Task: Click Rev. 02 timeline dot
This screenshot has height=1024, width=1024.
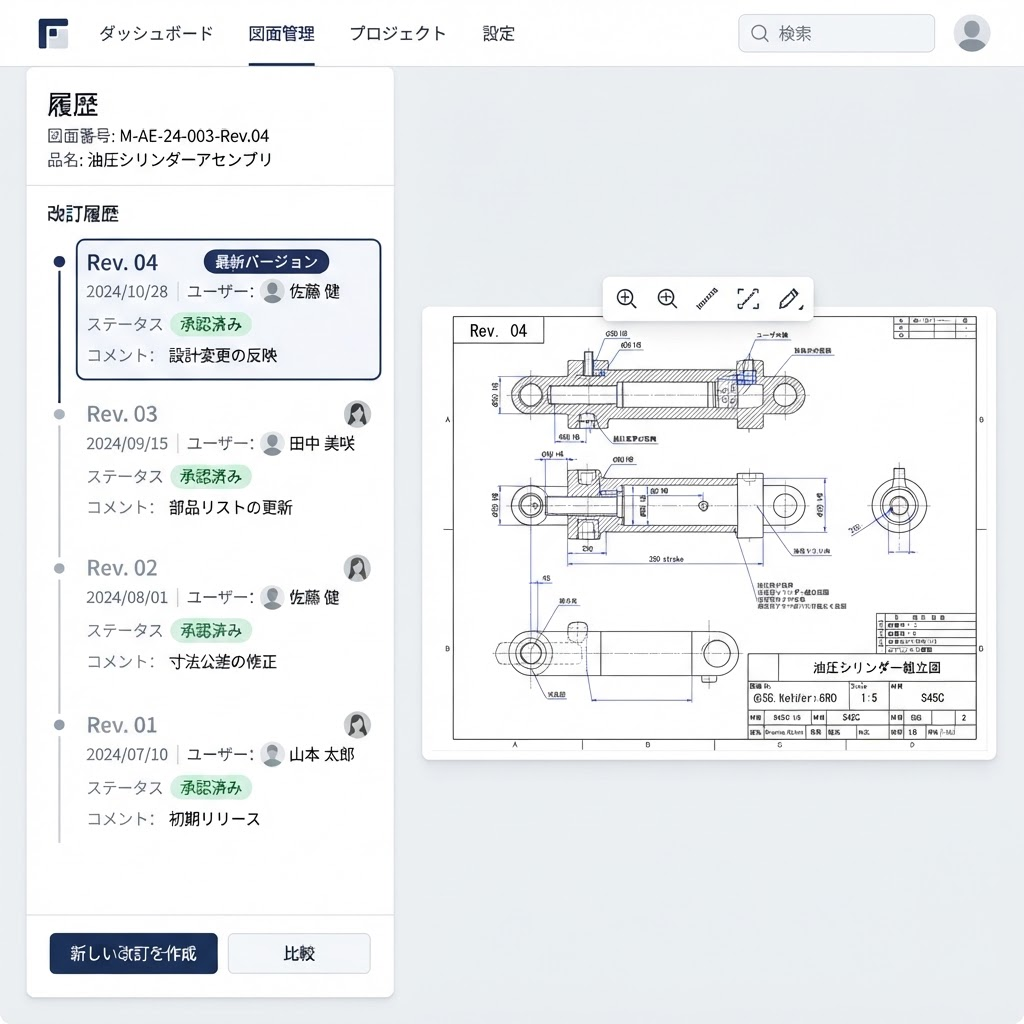Action: pos(59,568)
